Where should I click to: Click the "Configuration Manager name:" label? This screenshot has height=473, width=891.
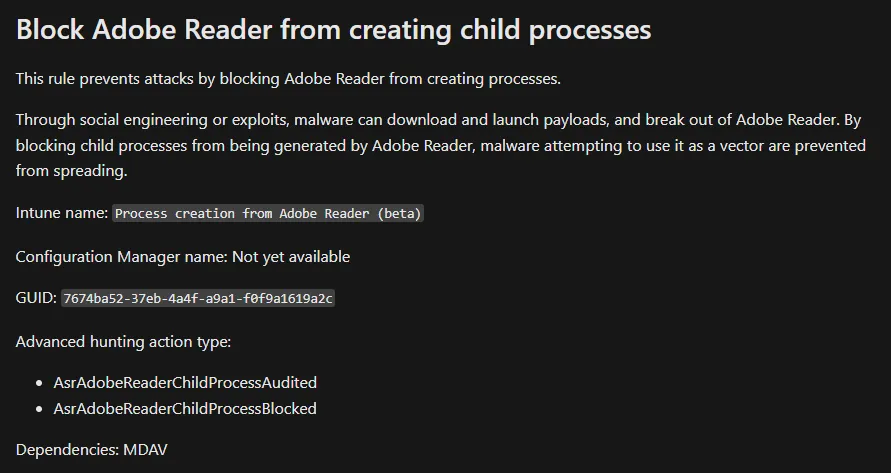121,256
